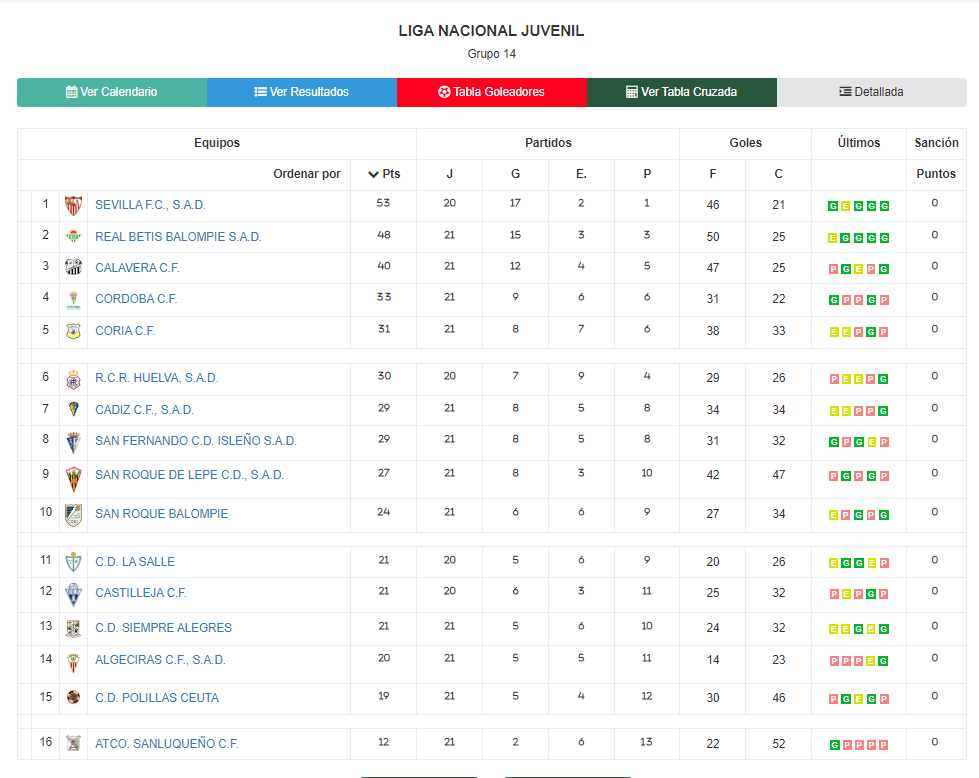The height and width of the screenshot is (778, 979).
Task: Open SEVILLA F.C., S.A.D. team link
Action: 150,205
